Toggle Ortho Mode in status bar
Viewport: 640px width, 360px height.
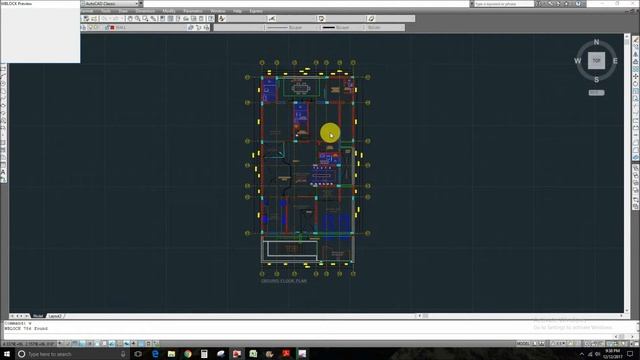[82, 343]
